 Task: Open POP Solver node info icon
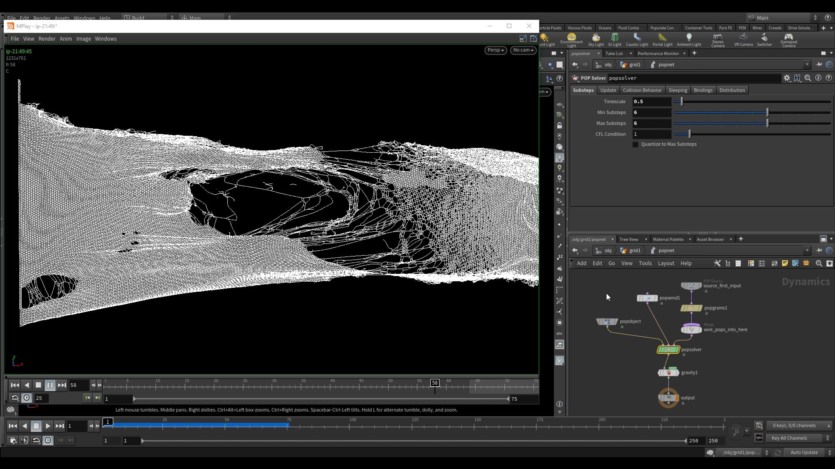818,78
